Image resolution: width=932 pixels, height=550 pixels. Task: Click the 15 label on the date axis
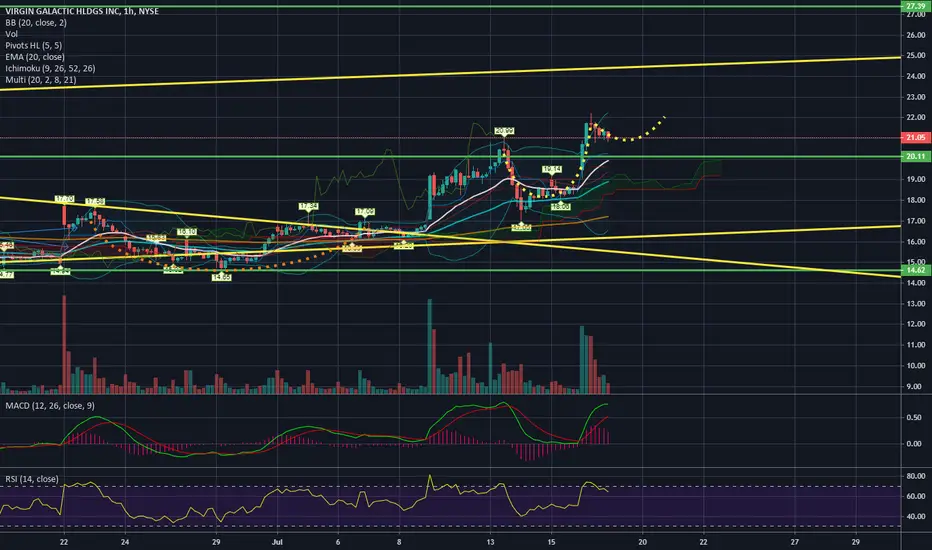click(x=551, y=542)
